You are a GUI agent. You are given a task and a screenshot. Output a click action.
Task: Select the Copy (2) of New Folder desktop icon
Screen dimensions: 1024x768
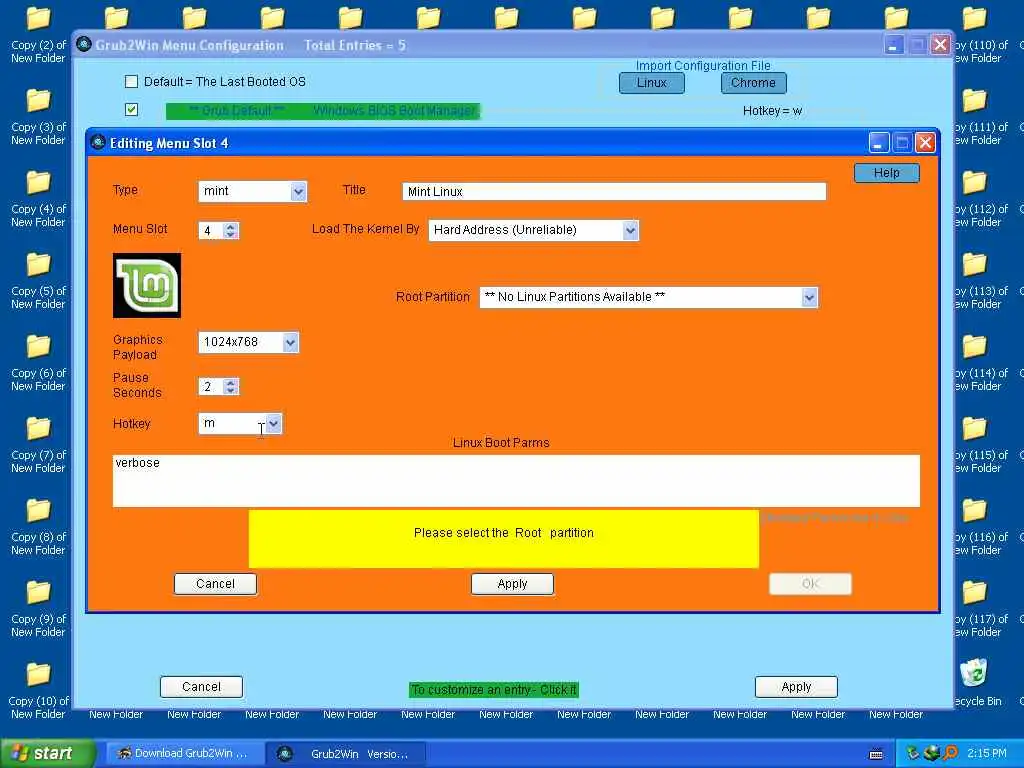(x=38, y=36)
